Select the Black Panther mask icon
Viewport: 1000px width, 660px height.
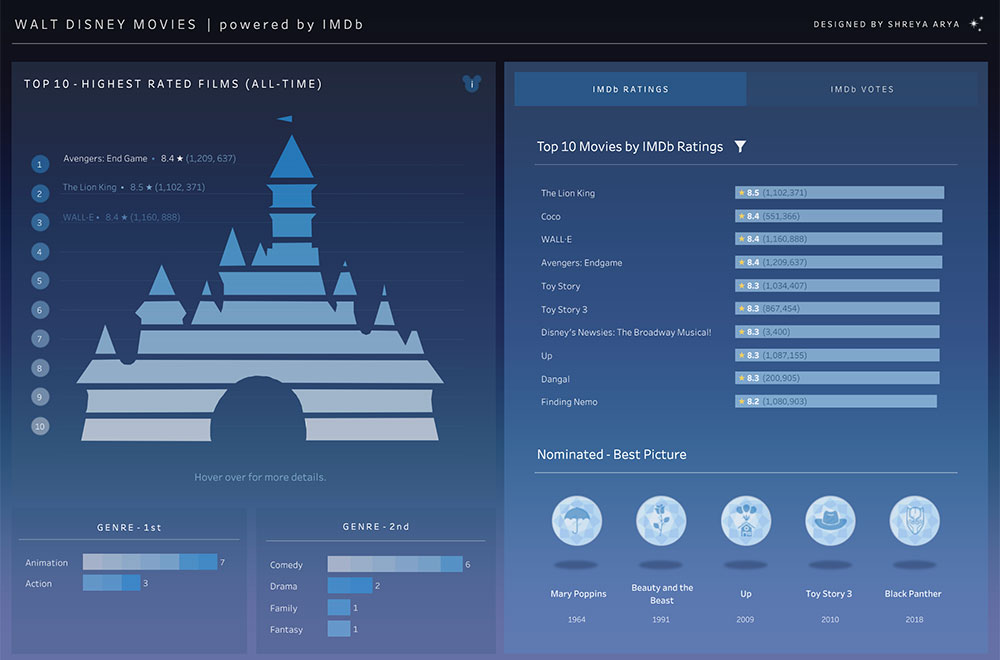[x=914, y=521]
